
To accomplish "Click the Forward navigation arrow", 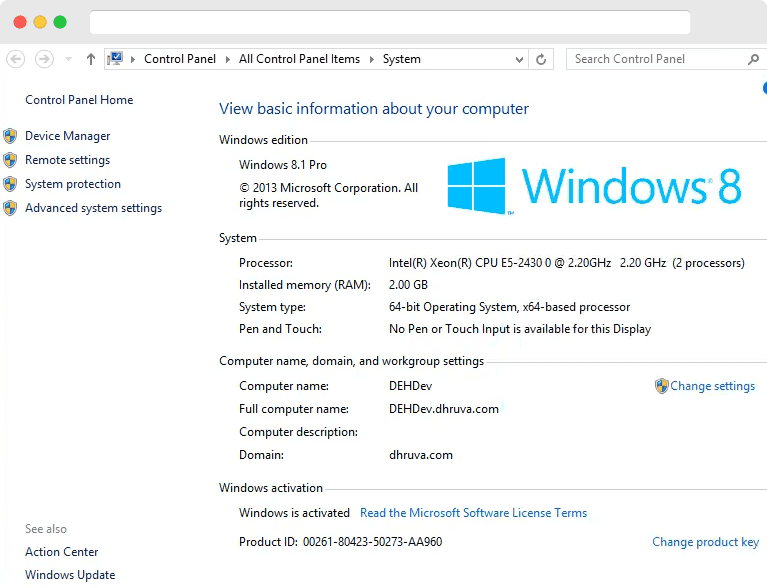I will [x=44, y=59].
